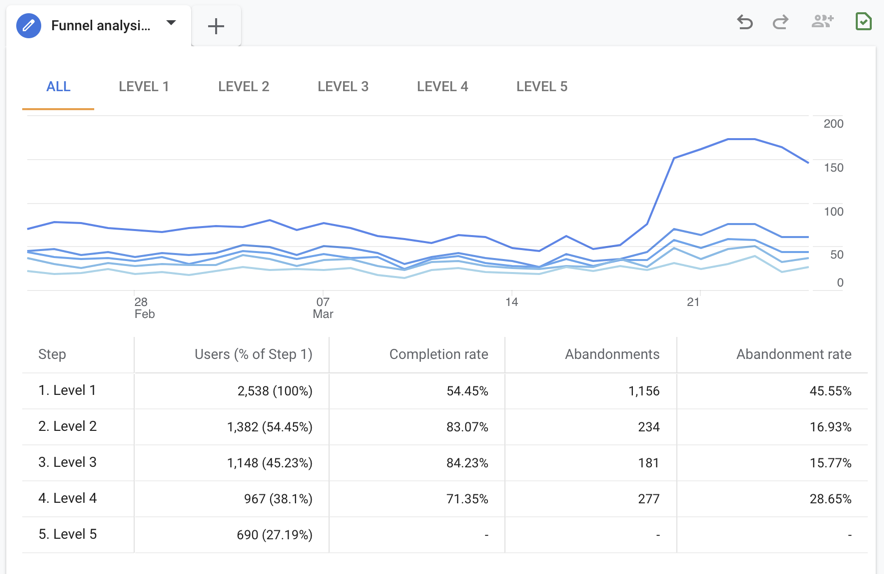The width and height of the screenshot is (884, 574).
Task: Click the 21 date marker on chart
Action: point(693,301)
